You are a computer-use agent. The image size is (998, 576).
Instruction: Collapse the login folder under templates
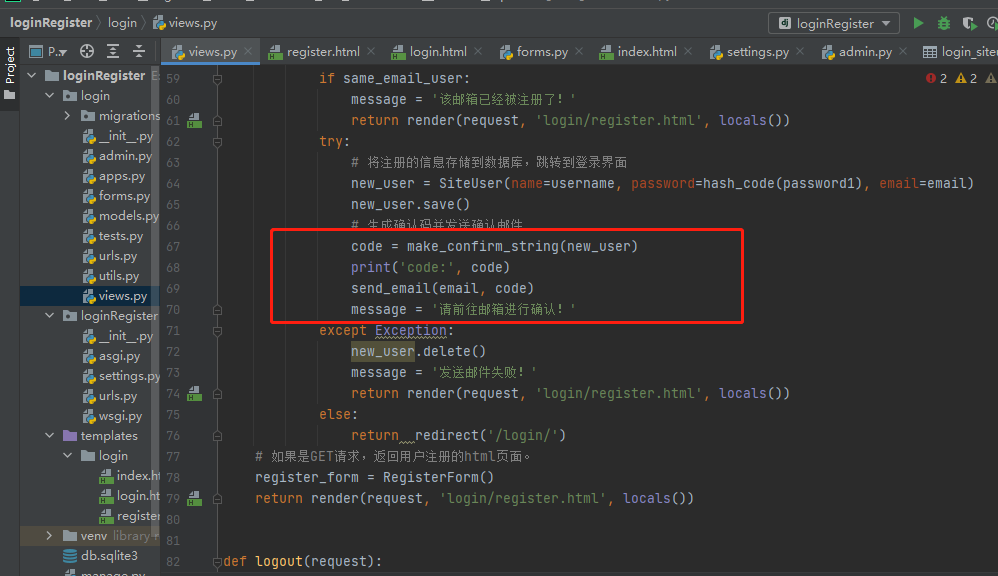click(67, 456)
